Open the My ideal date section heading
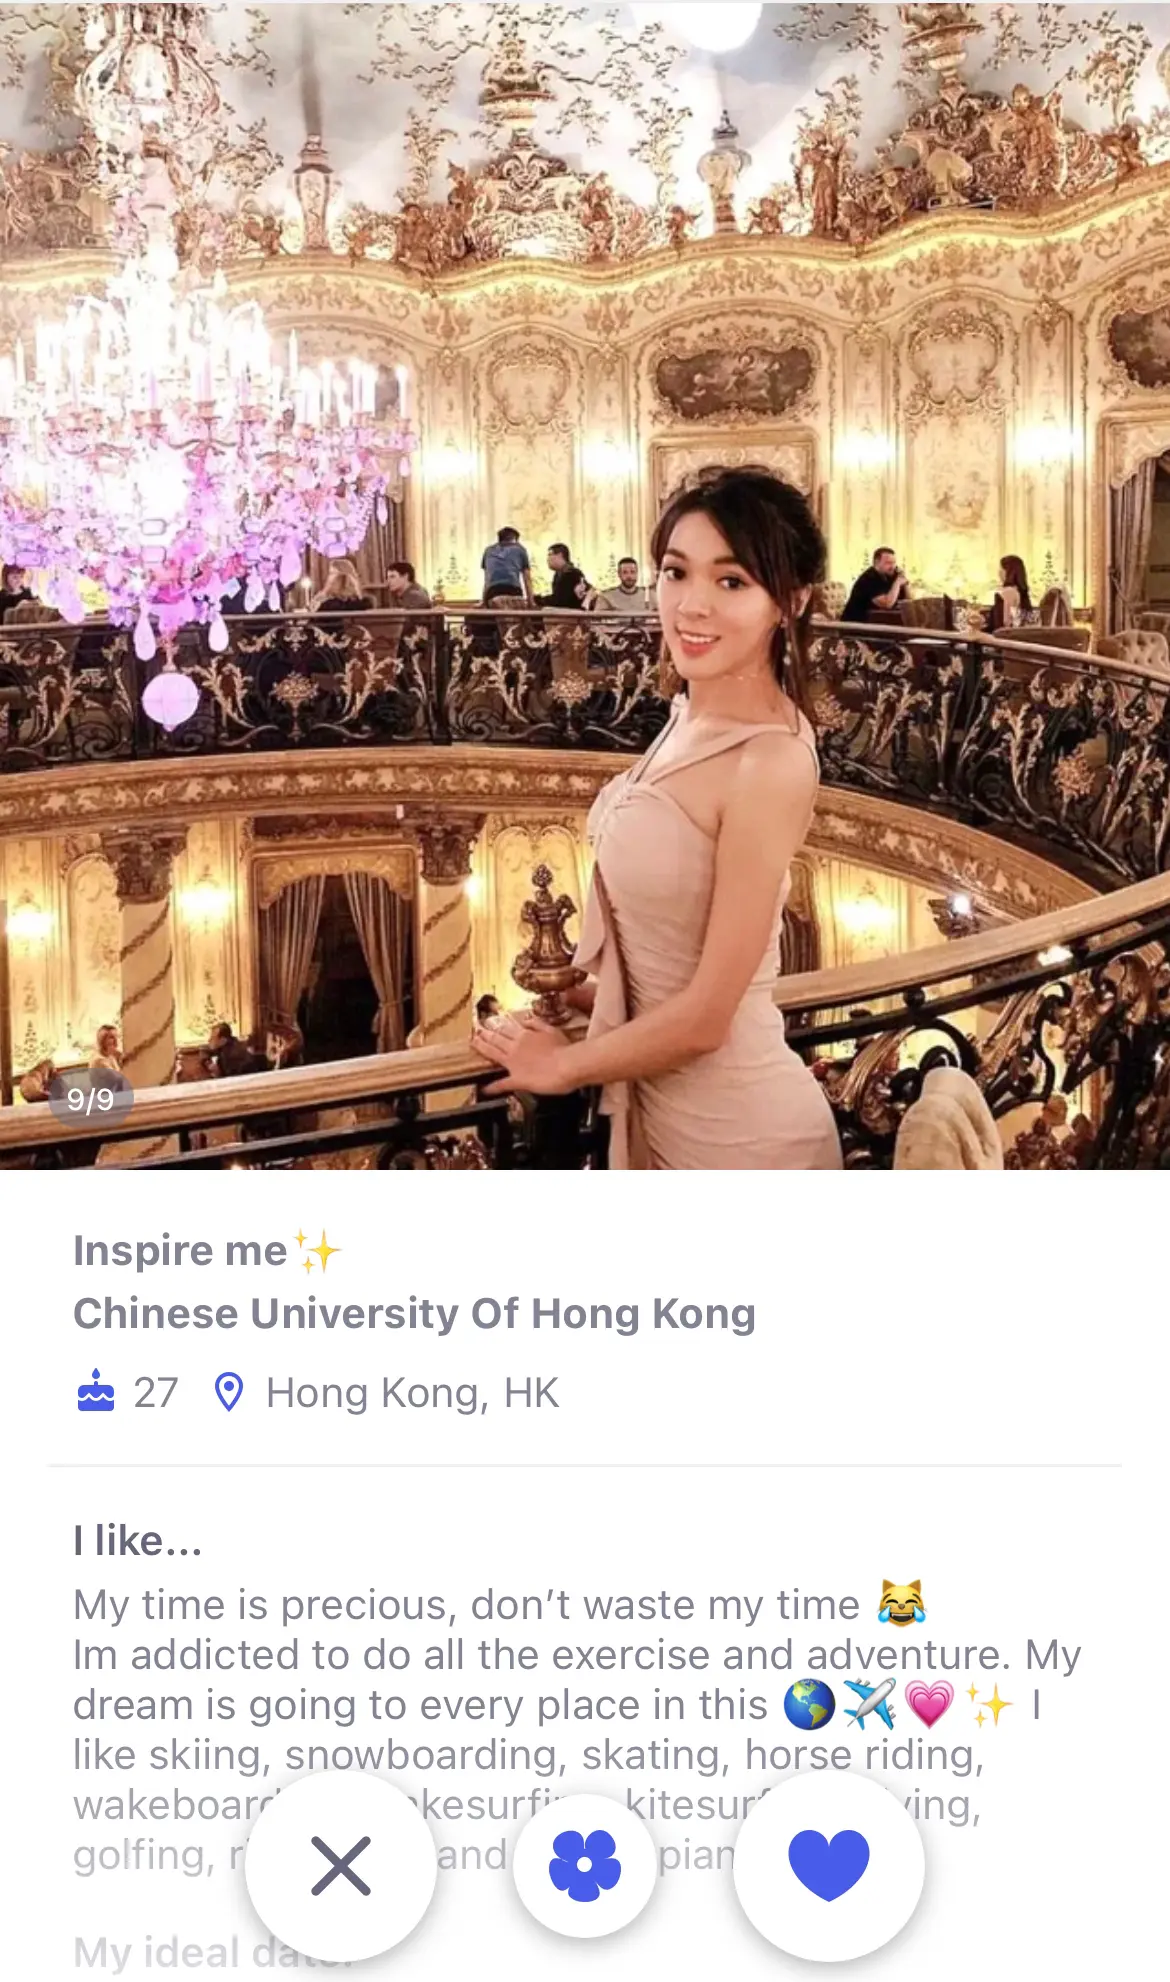The image size is (1170, 1982). click(x=212, y=1952)
